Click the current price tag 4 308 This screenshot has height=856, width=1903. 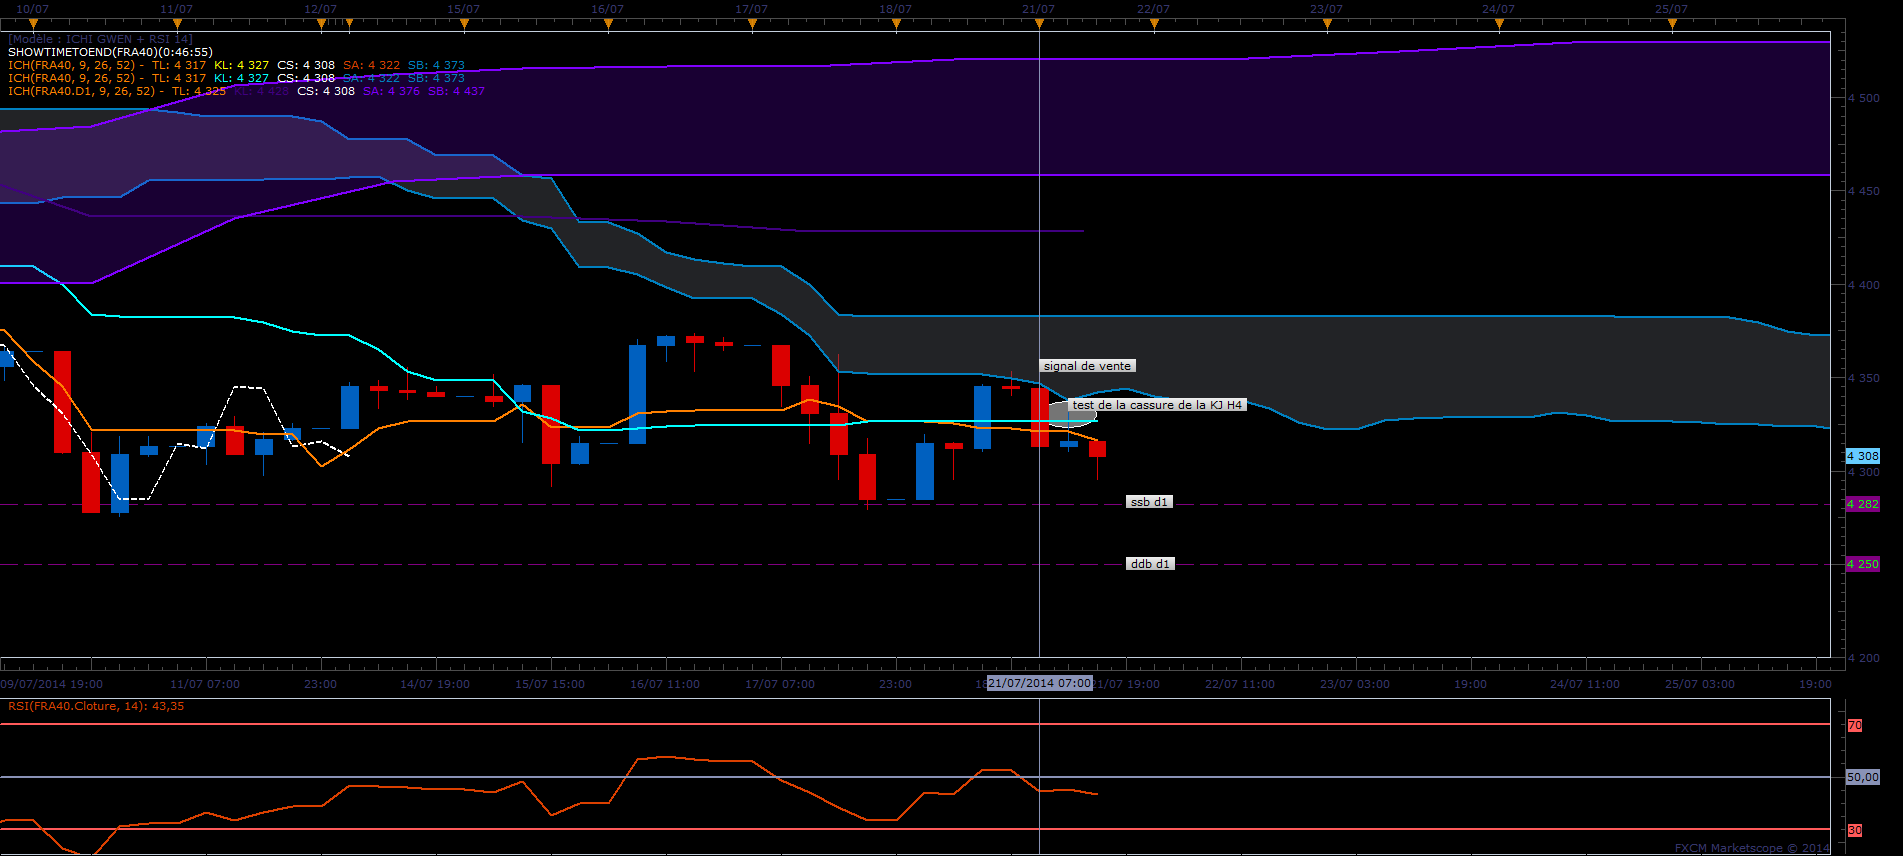tap(1863, 456)
